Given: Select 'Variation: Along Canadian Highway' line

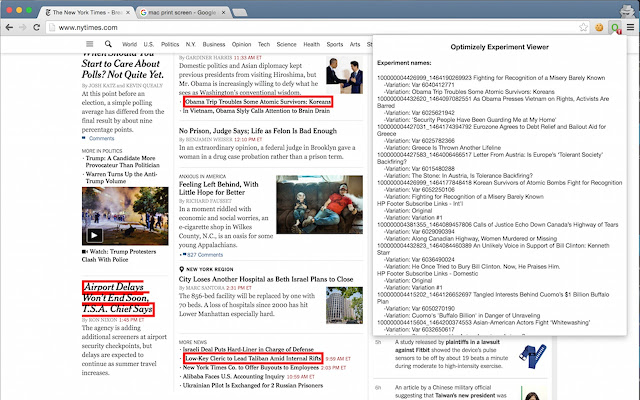Looking at the screenshot, I should [471, 239].
